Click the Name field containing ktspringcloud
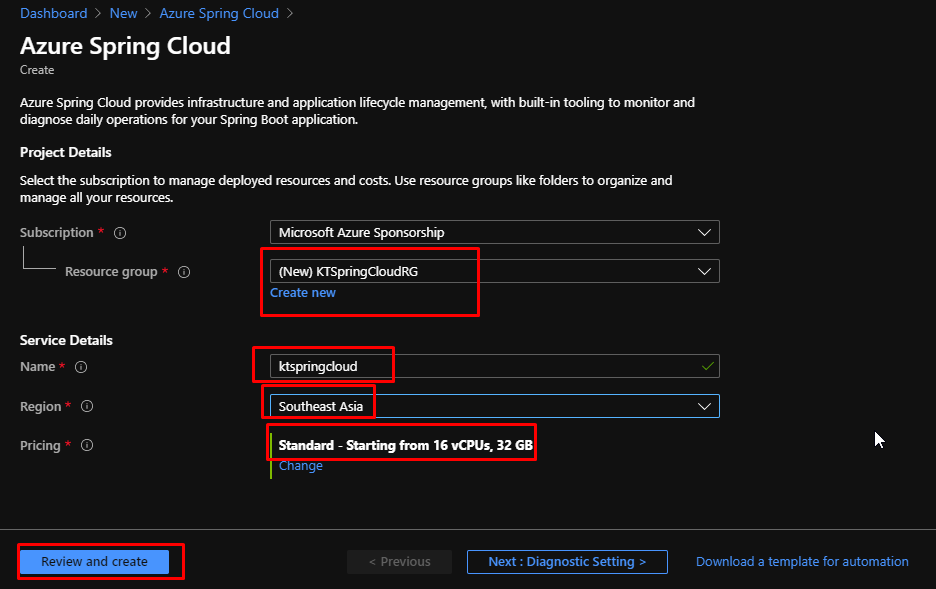Image resolution: width=936 pixels, height=589 pixels. point(480,367)
